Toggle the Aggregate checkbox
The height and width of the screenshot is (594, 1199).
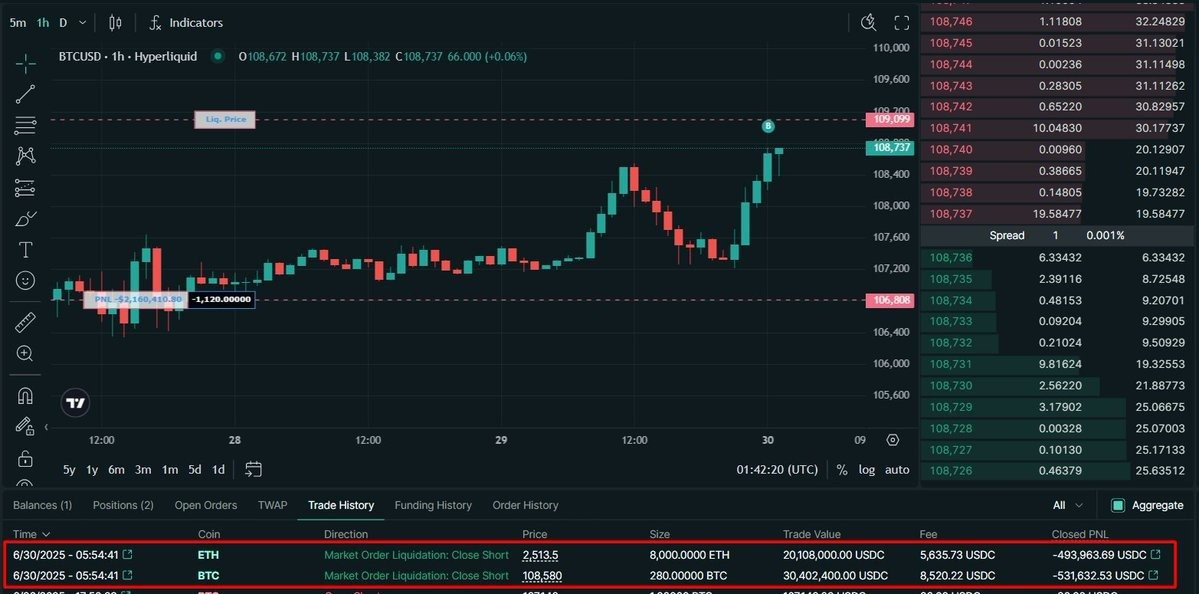pos(1119,505)
